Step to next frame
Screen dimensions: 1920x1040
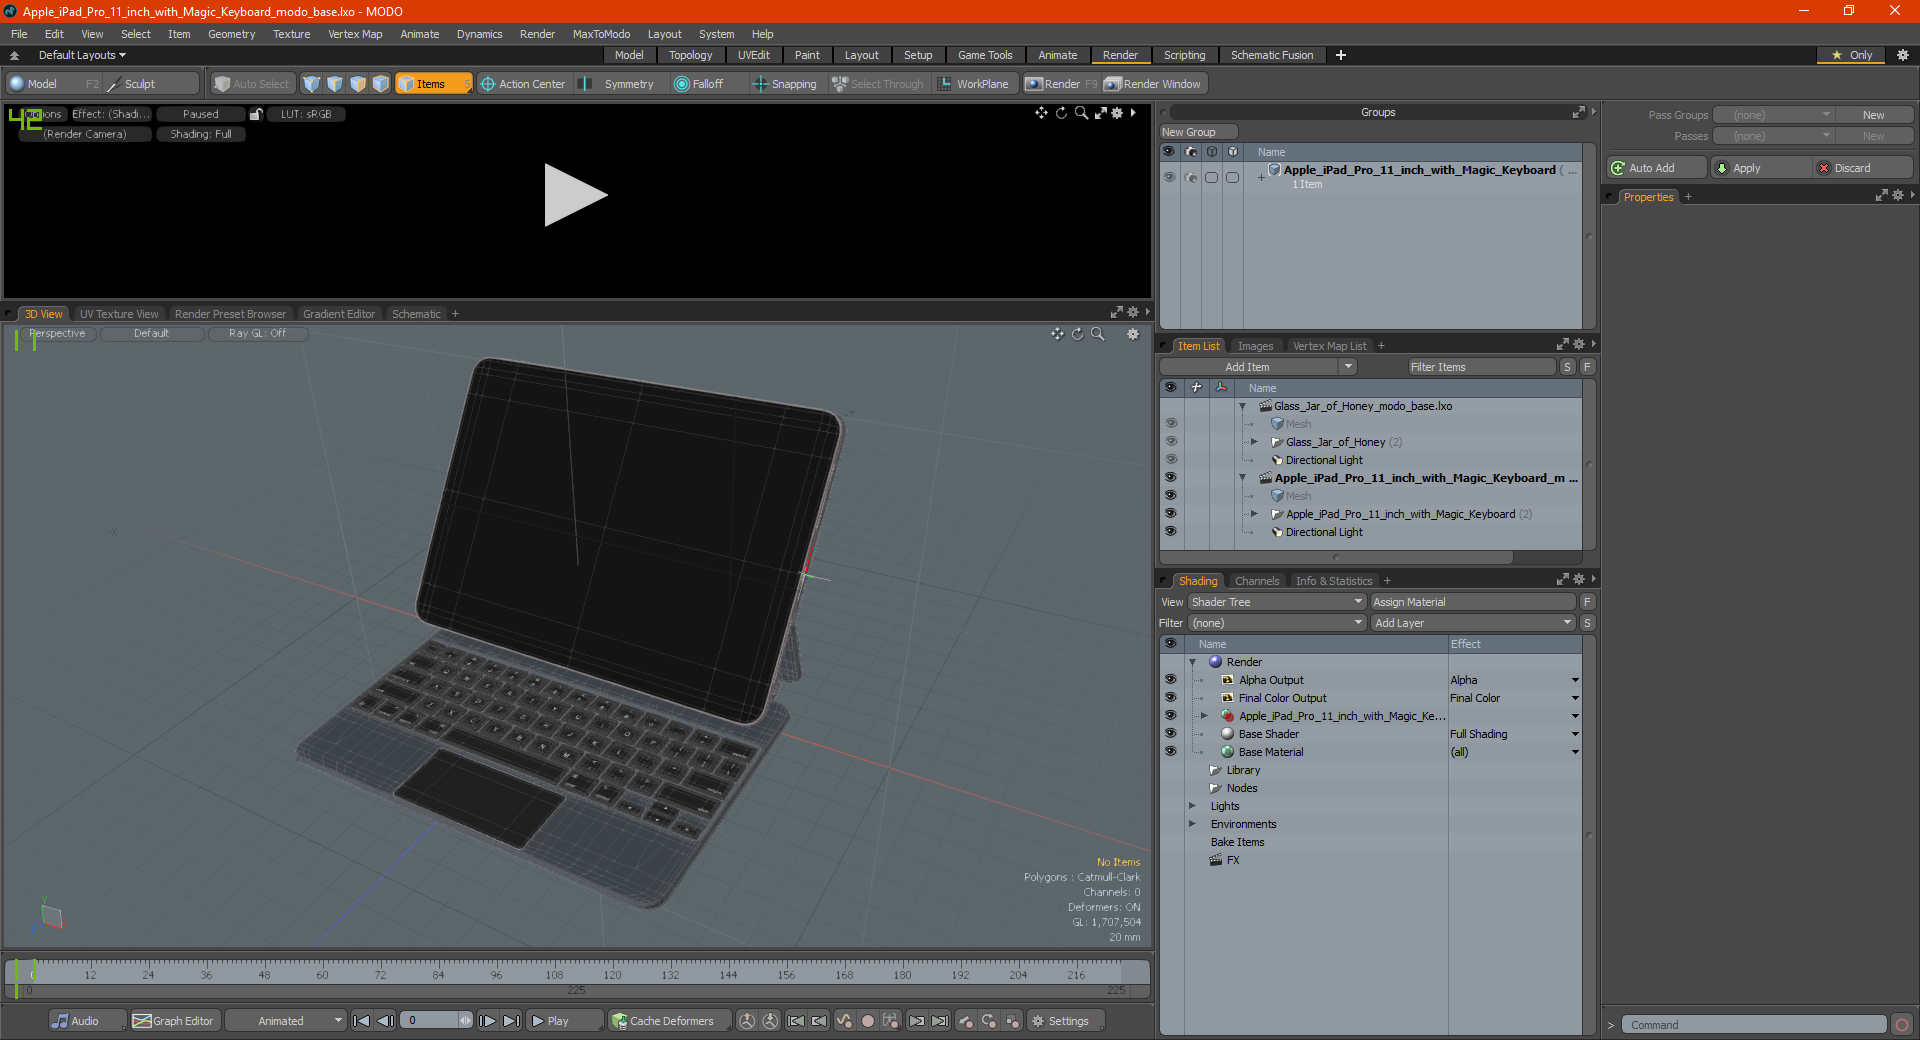pos(487,1021)
